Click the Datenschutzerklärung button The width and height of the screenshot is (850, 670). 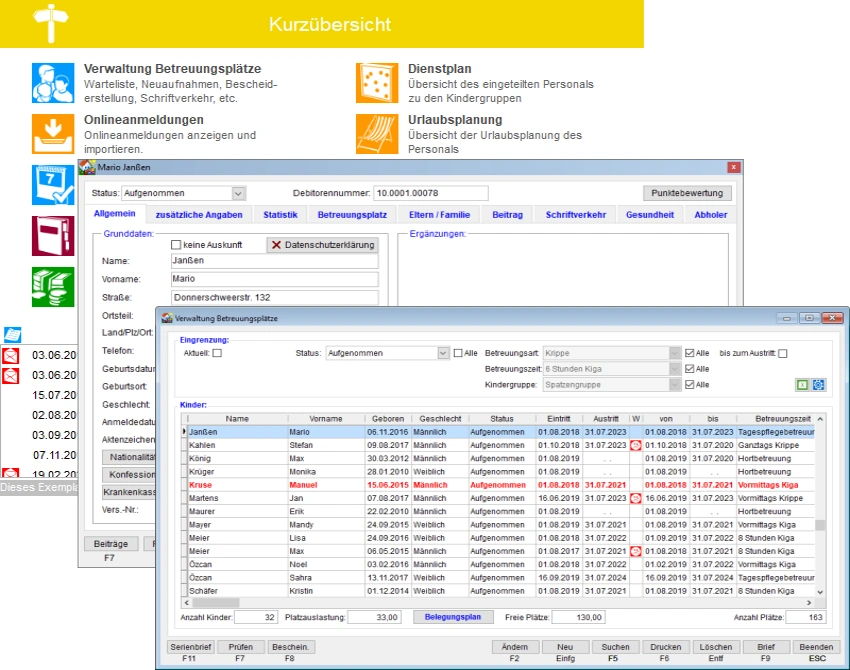322,245
